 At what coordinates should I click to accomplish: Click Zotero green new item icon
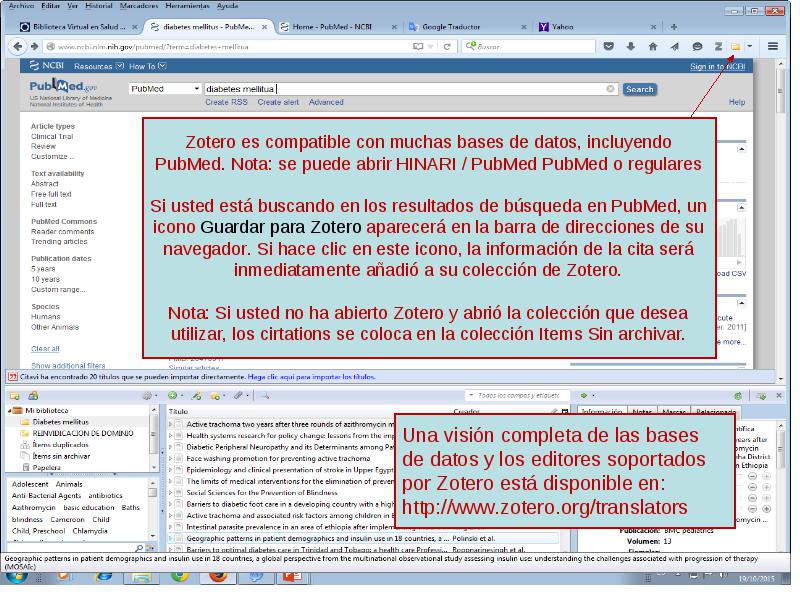(174, 396)
